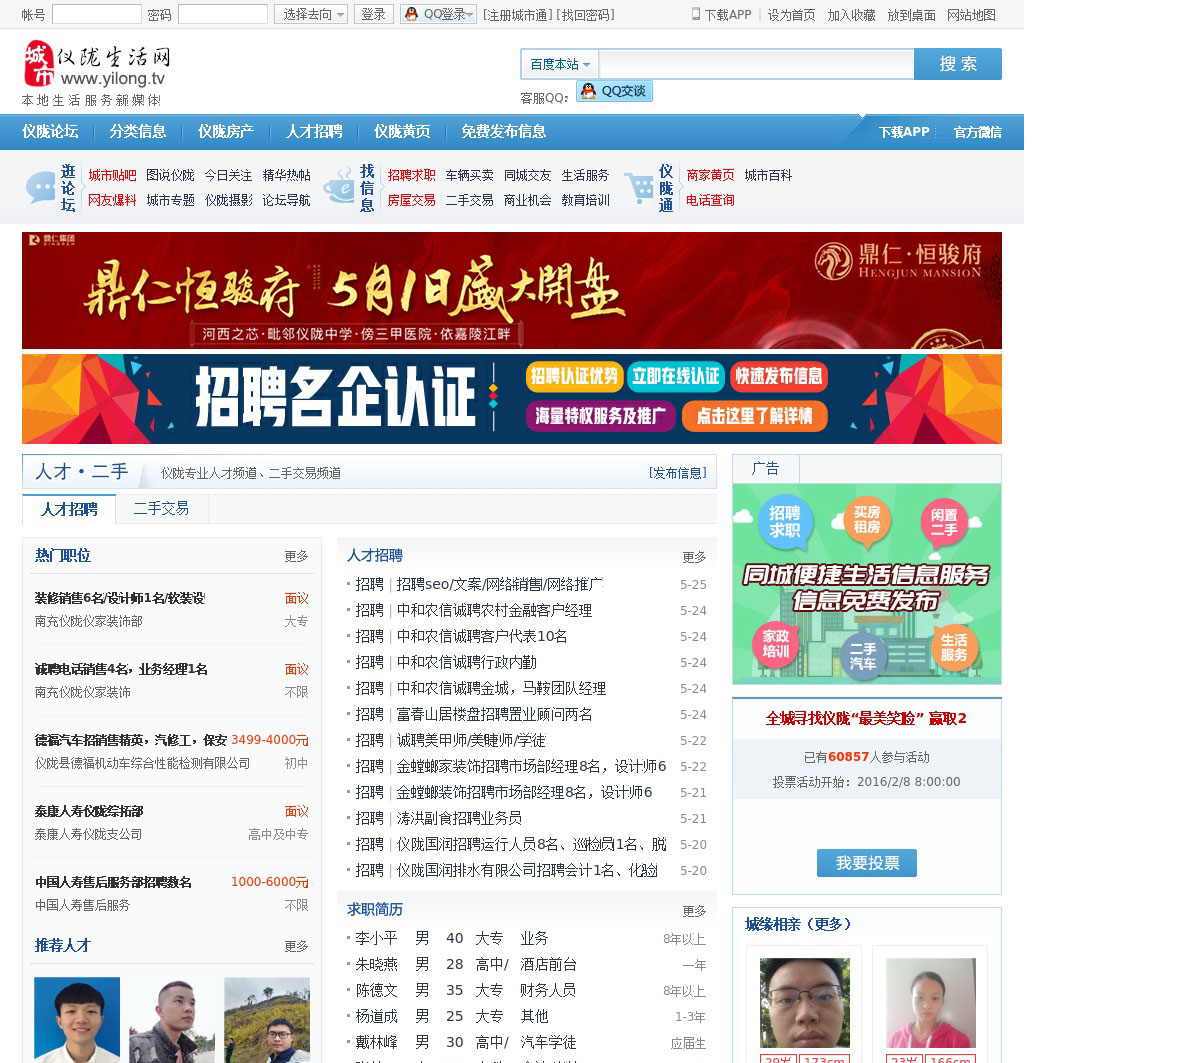Image resolution: width=1200 pixels, height=1063 pixels.
Task: Open the 免费发布信息 menu item
Action: tap(503, 132)
